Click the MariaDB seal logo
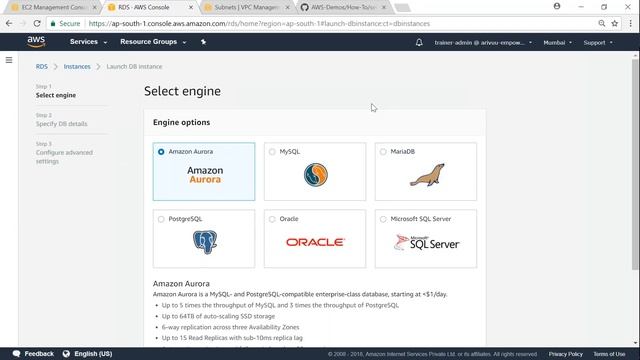Image resolution: width=640 pixels, height=360 pixels. click(427, 175)
